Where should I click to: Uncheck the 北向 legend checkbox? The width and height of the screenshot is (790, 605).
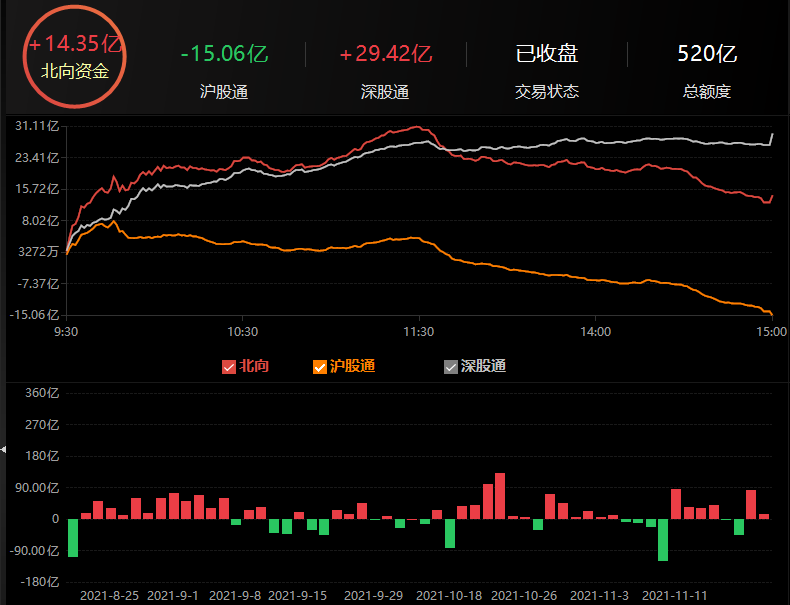click(x=228, y=367)
